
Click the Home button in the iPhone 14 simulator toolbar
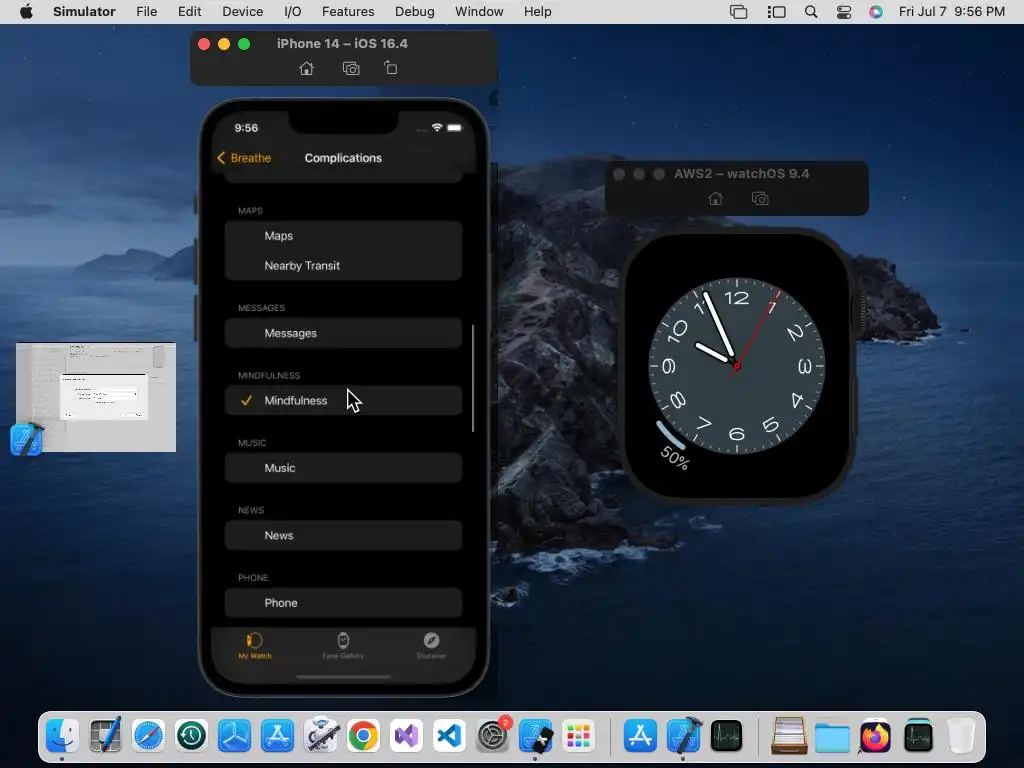pyautogui.click(x=306, y=69)
